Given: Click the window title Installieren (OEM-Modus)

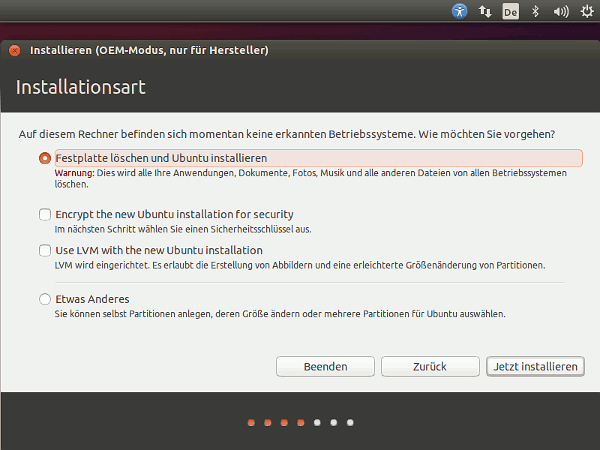Looking at the screenshot, I should click(x=149, y=51).
